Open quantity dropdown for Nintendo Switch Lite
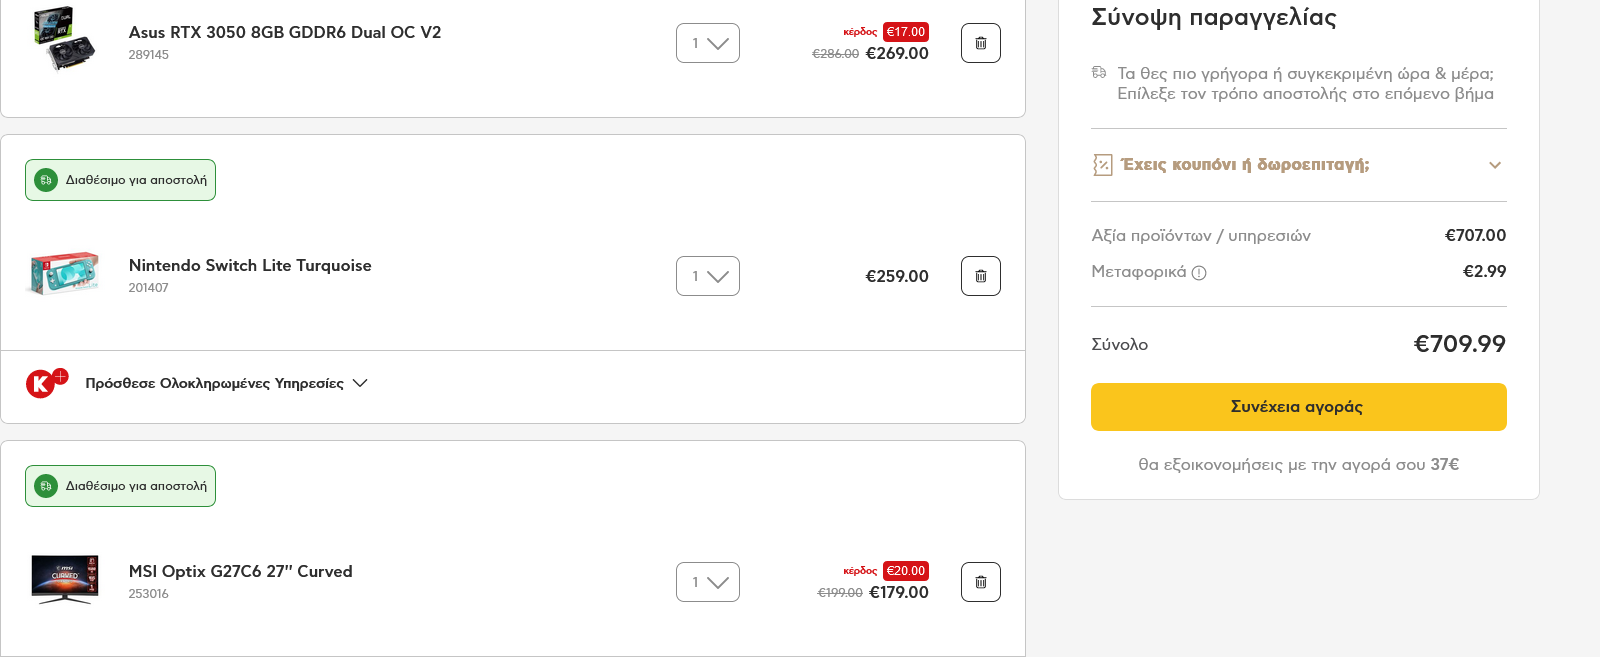This screenshot has width=1600, height=657. coord(708,276)
